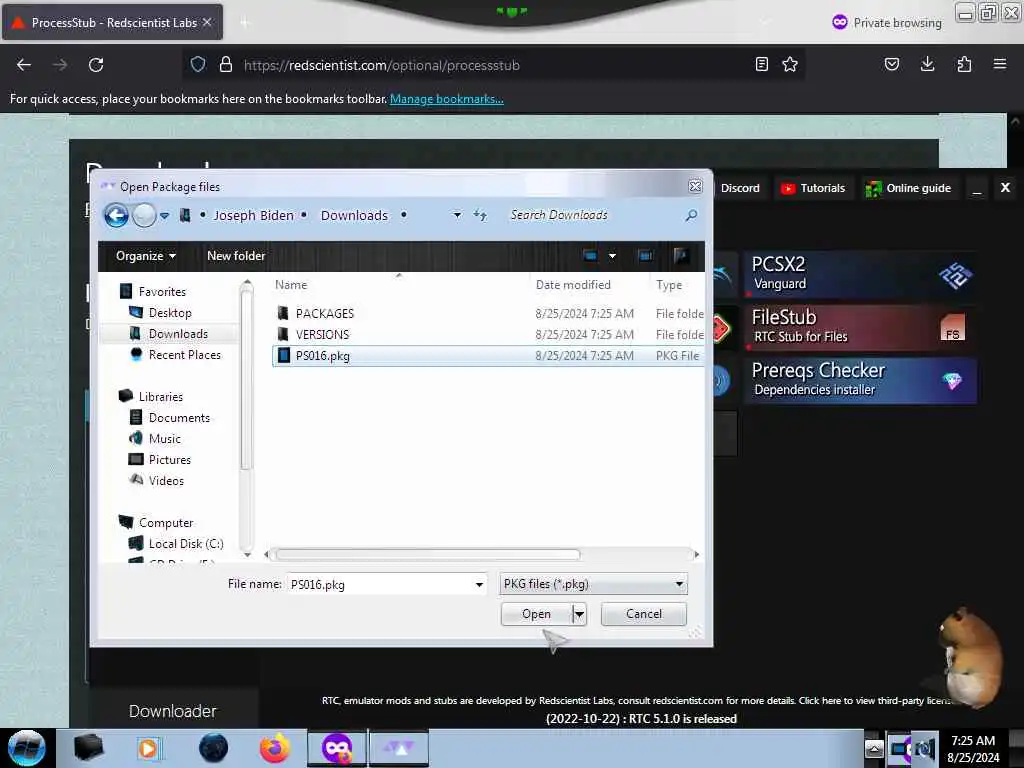Viewport: 1024px width, 768px height.
Task: Open view options dropdown arrow
Action: 613,256
